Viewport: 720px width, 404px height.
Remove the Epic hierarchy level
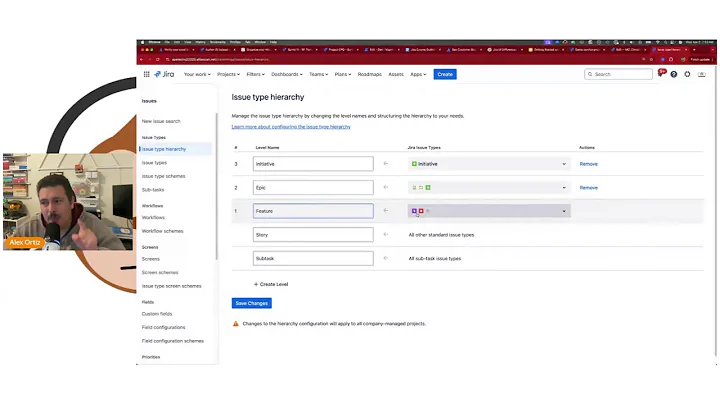[589, 187]
